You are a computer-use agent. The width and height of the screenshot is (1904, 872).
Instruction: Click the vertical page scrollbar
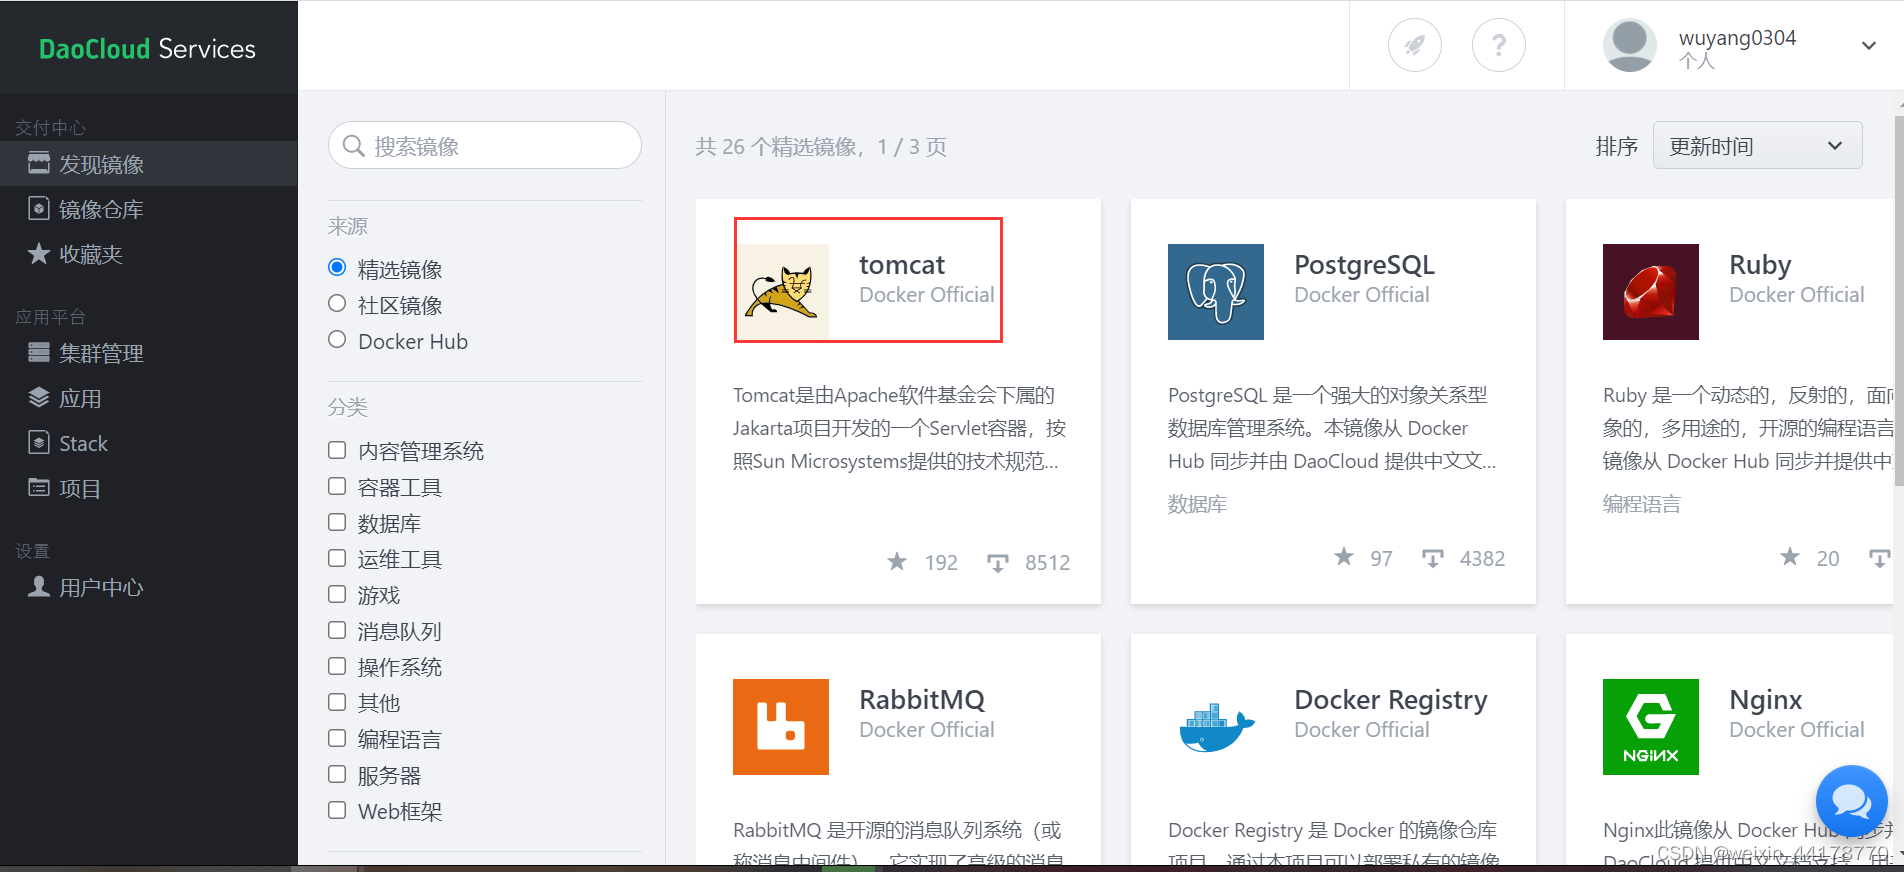pyautogui.click(x=1899, y=300)
